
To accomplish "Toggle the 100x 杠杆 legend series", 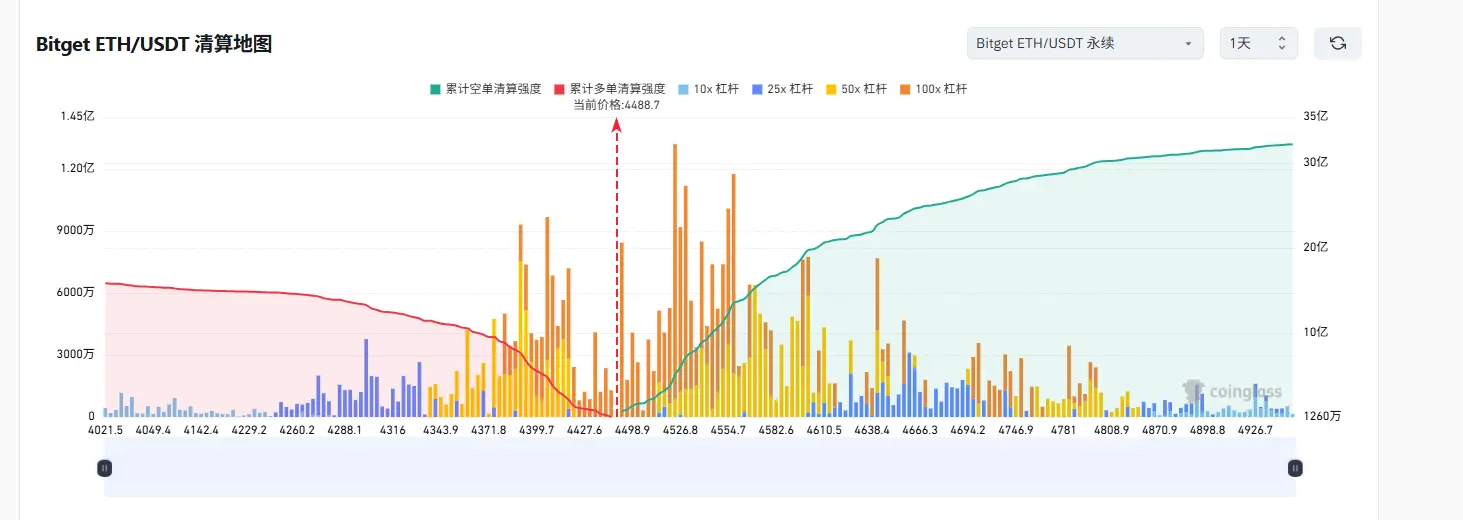I will 933,89.
